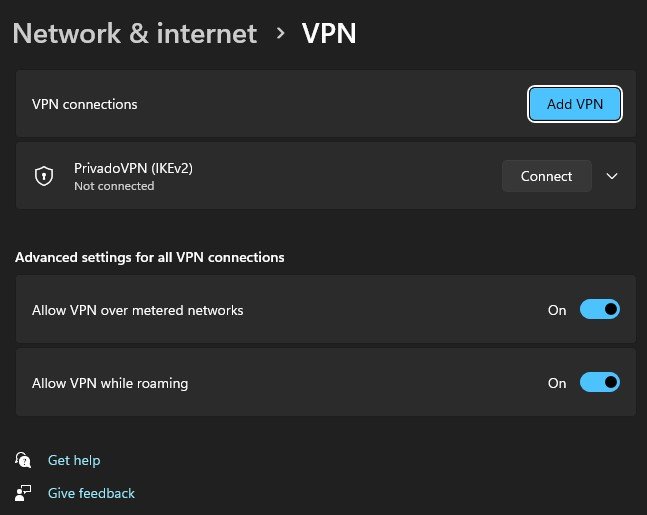647x515 pixels.
Task: Click the On label next to metered networks toggle
Action: click(557, 310)
